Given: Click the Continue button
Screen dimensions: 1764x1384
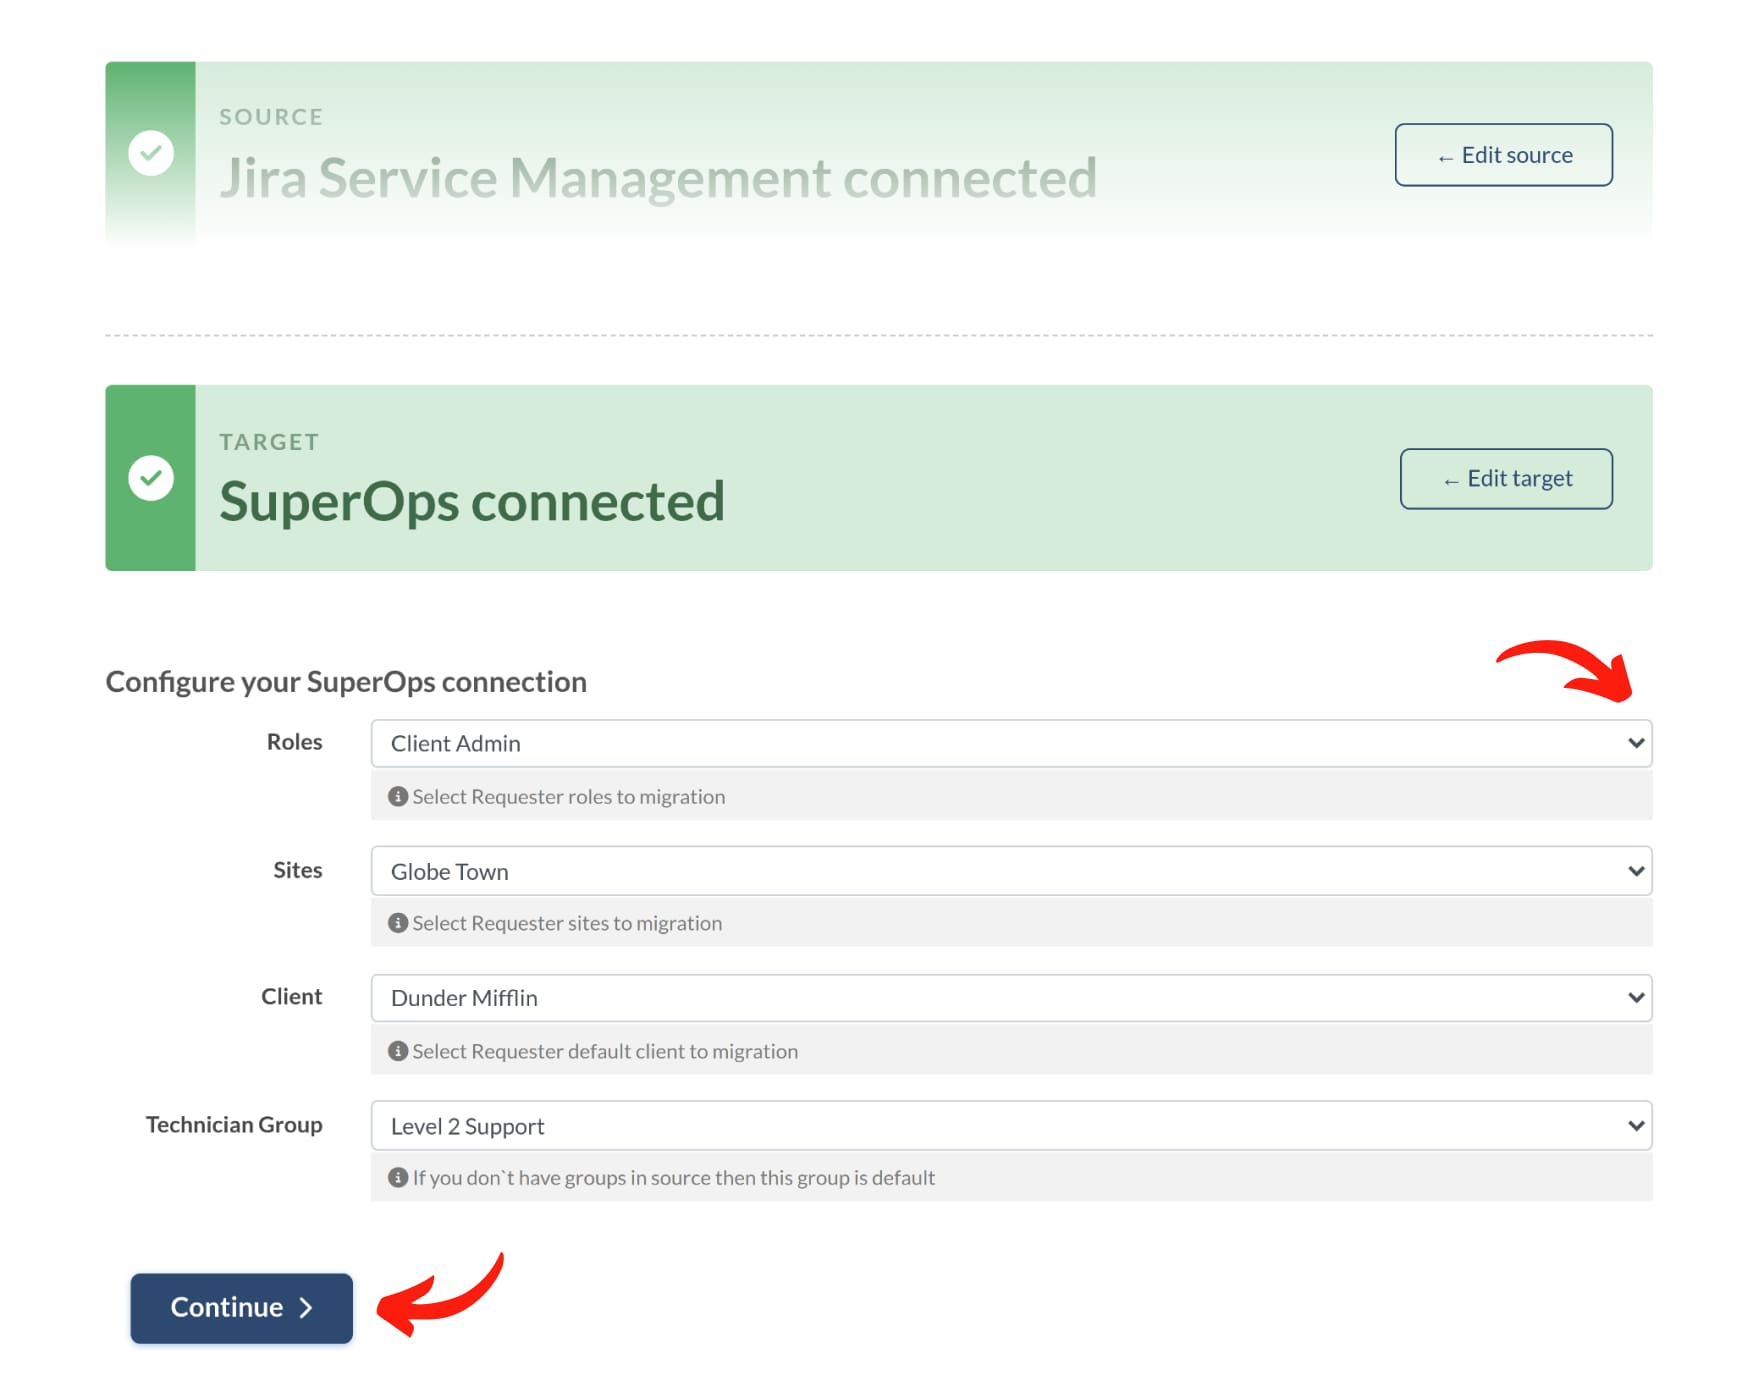Looking at the screenshot, I should point(241,1308).
